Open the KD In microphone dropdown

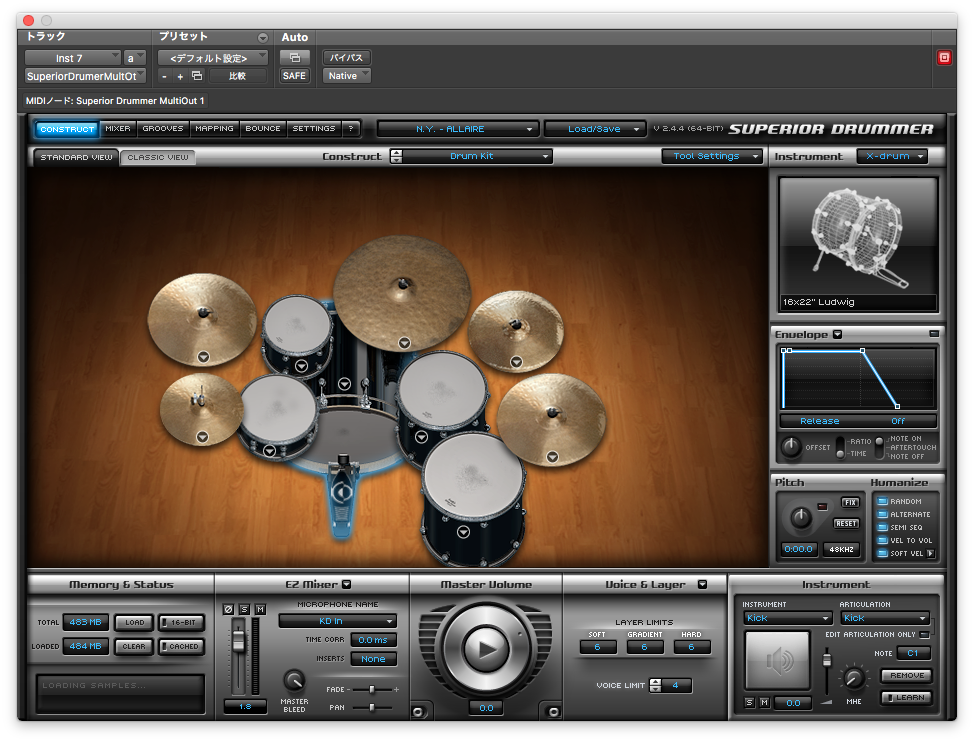[x=337, y=621]
